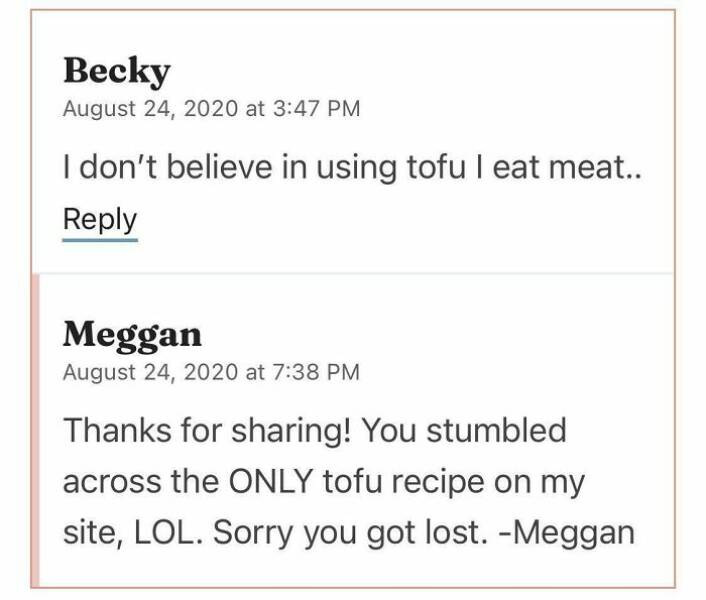Open Meggan's August 24 7:38 PM timestamp
Viewport: 706px width, 600px height.
[211, 372]
